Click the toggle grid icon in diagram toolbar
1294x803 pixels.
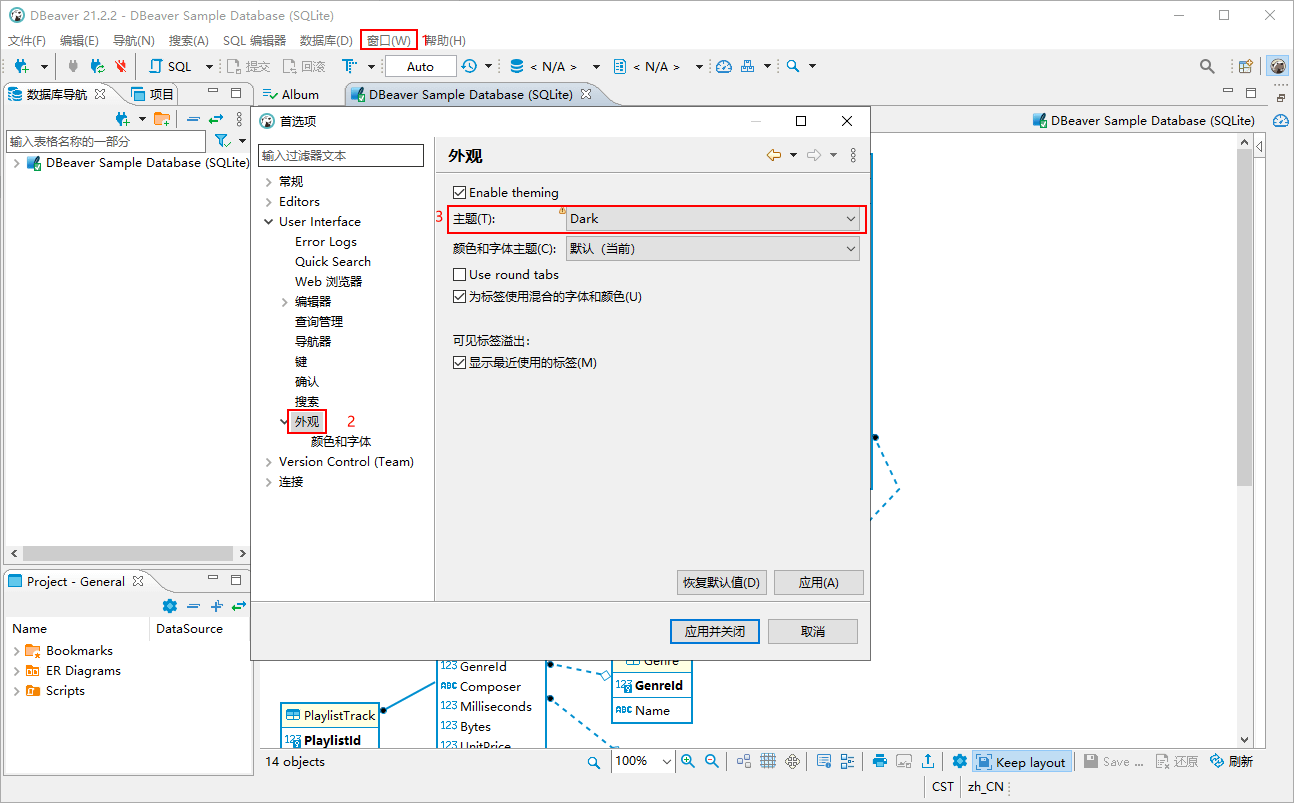tap(768, 761)
